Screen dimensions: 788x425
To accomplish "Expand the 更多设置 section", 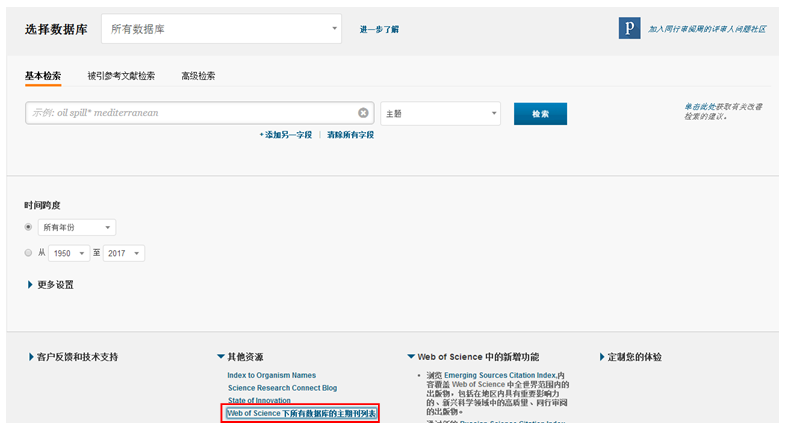I will [50, 285].
